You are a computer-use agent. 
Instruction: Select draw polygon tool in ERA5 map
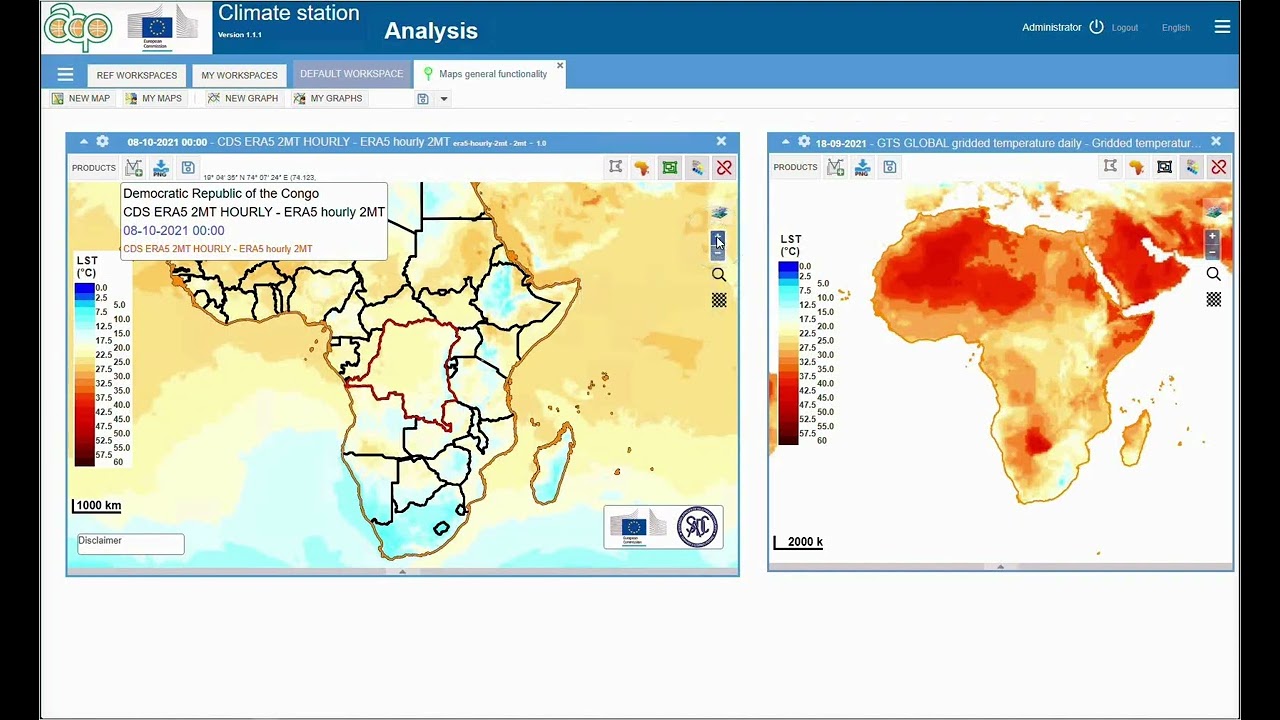(x=616, y=167)
